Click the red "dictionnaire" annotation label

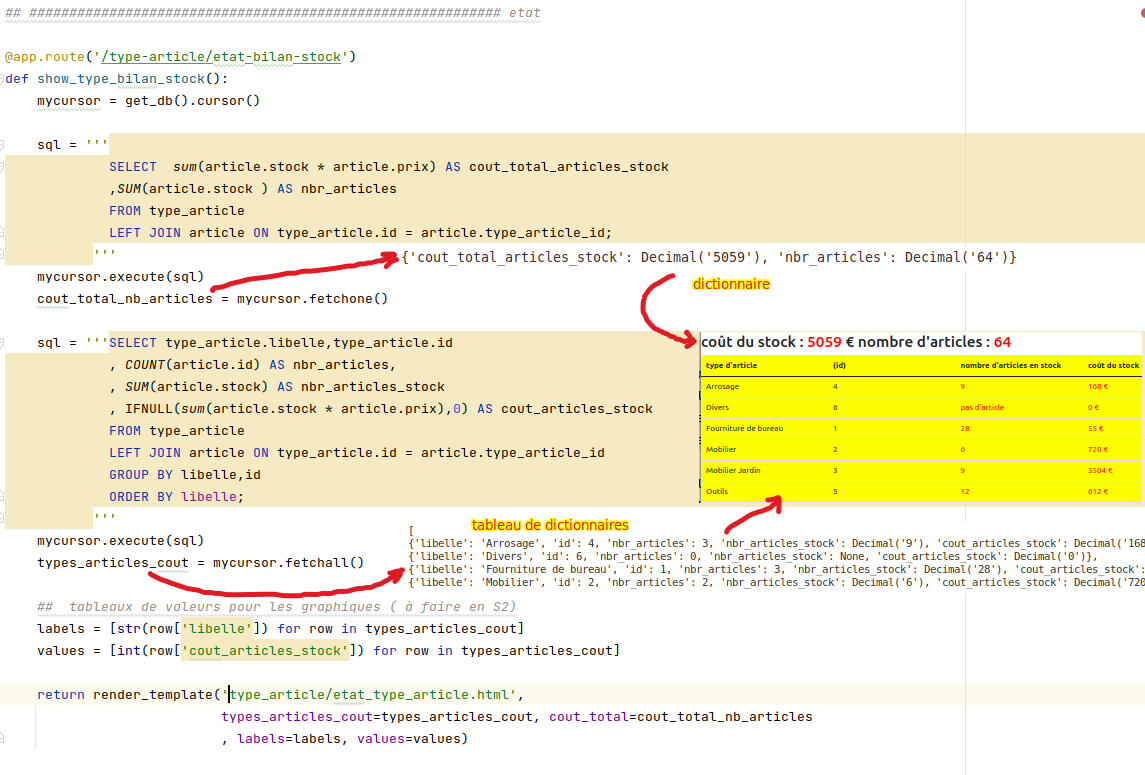pos(731,285)
